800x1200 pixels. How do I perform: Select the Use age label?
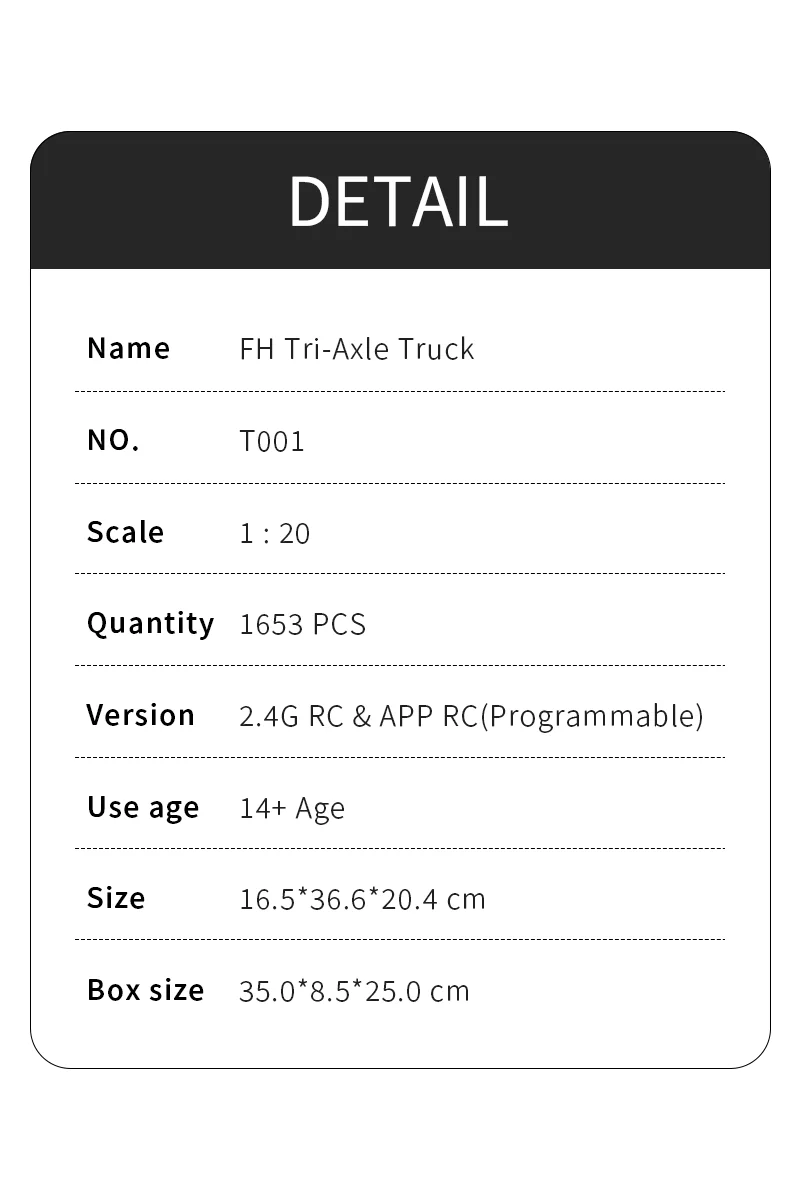point(143,808)
